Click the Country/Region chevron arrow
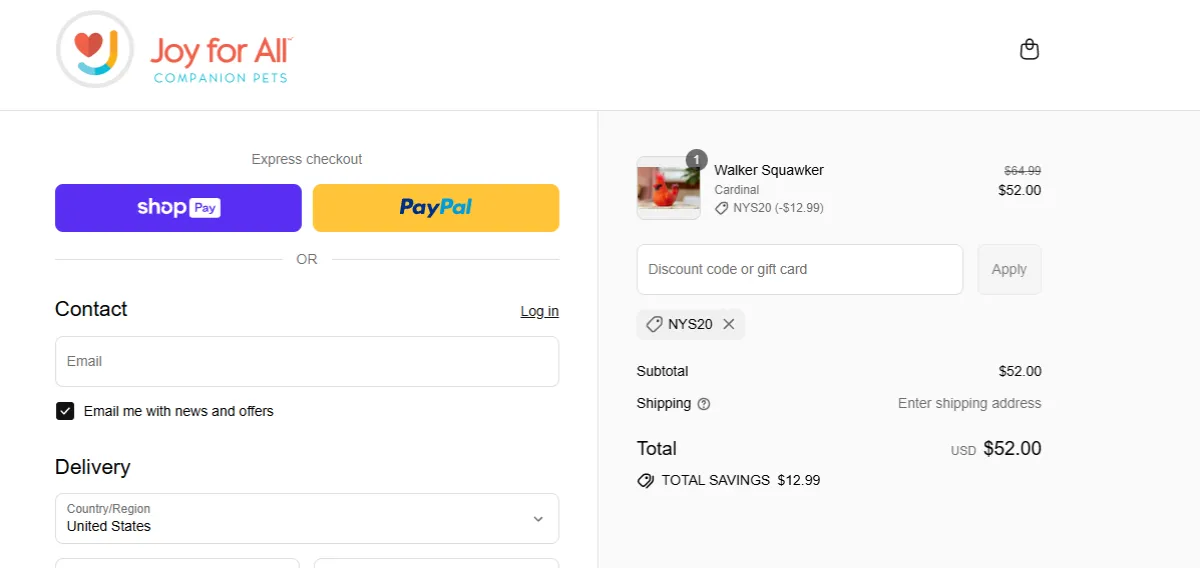This screenshot has width=1200, height=568. 538,519
